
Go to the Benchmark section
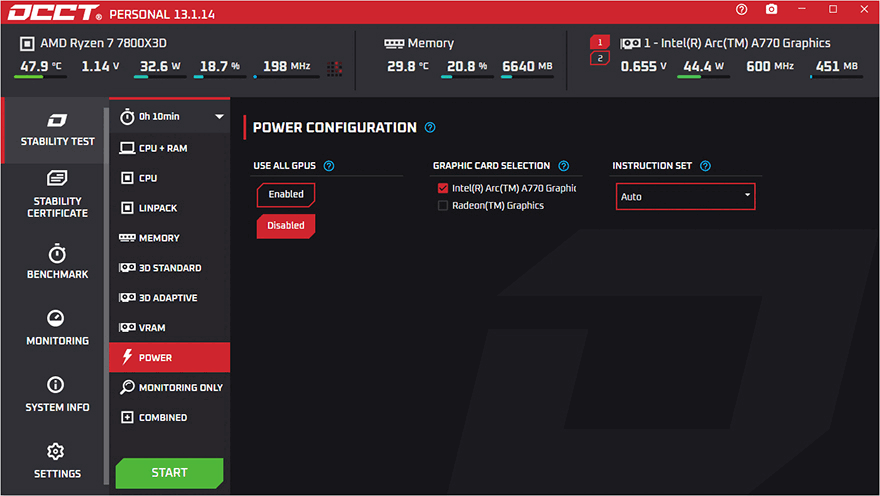pyautogui.click(x=57, y=261)
